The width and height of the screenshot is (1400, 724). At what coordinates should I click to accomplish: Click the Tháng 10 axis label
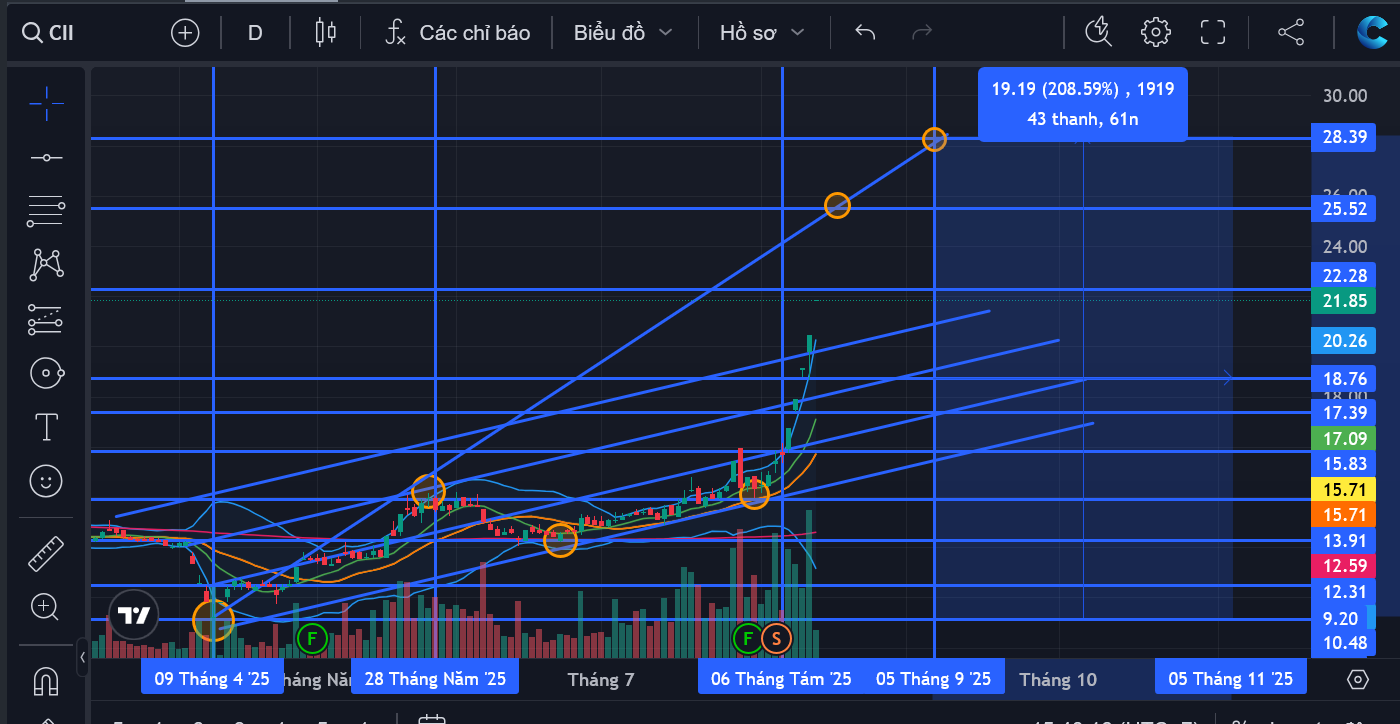[x=1058, y=680]
